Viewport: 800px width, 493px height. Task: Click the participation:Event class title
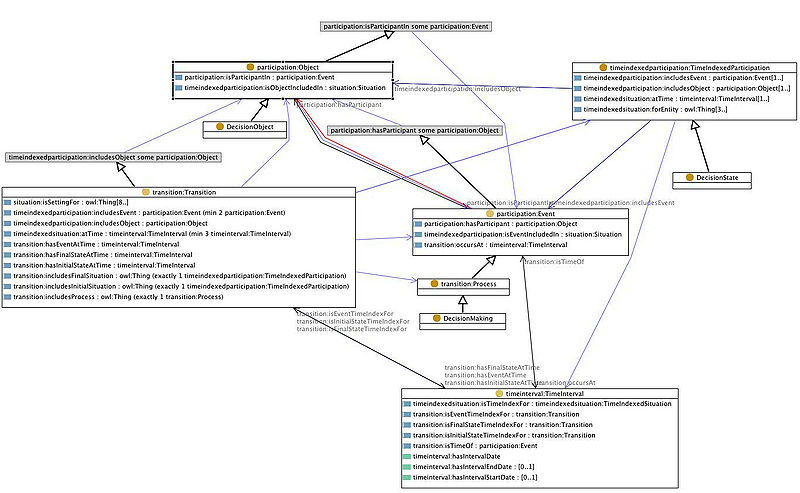[x=520, y=213]
